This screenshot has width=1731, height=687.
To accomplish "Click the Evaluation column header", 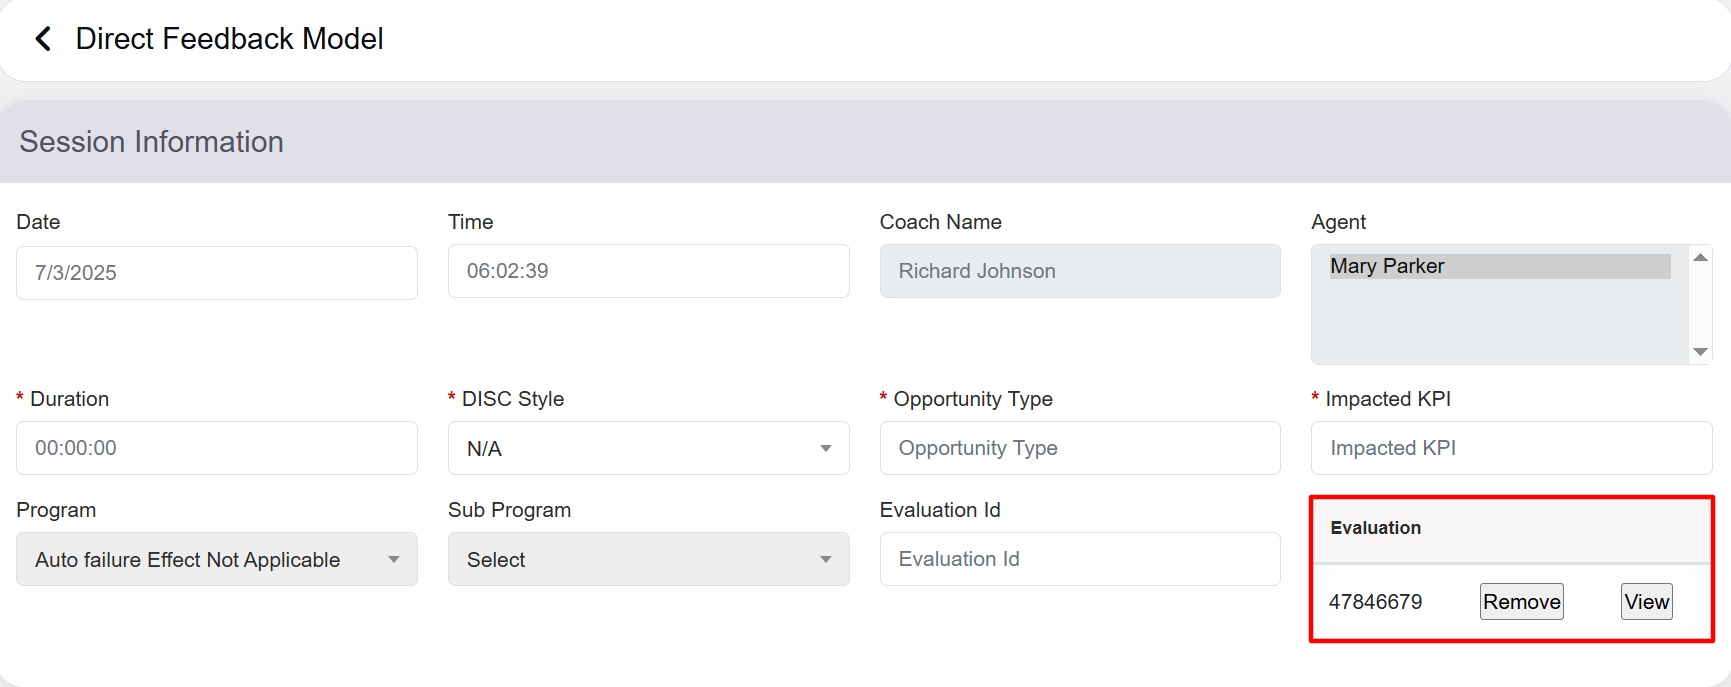I will pos(1375,528).
